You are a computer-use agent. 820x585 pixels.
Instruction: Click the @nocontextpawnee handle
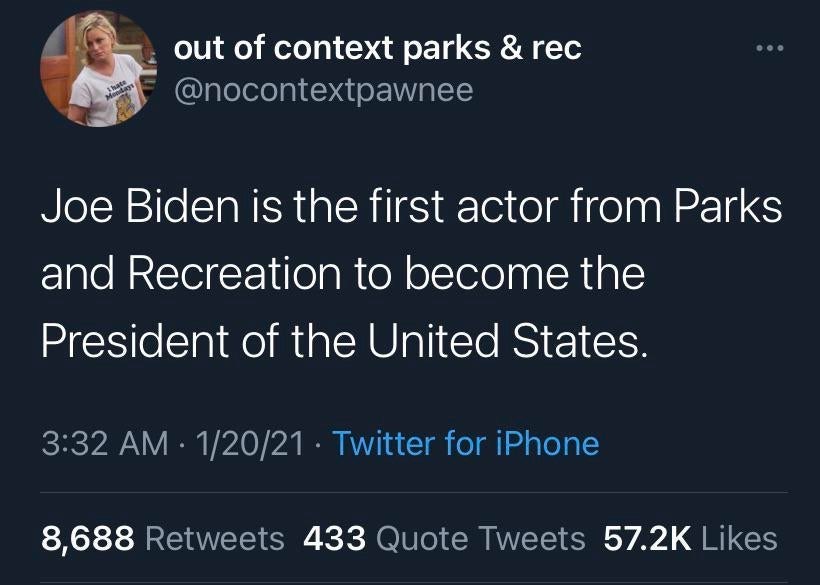323,91
